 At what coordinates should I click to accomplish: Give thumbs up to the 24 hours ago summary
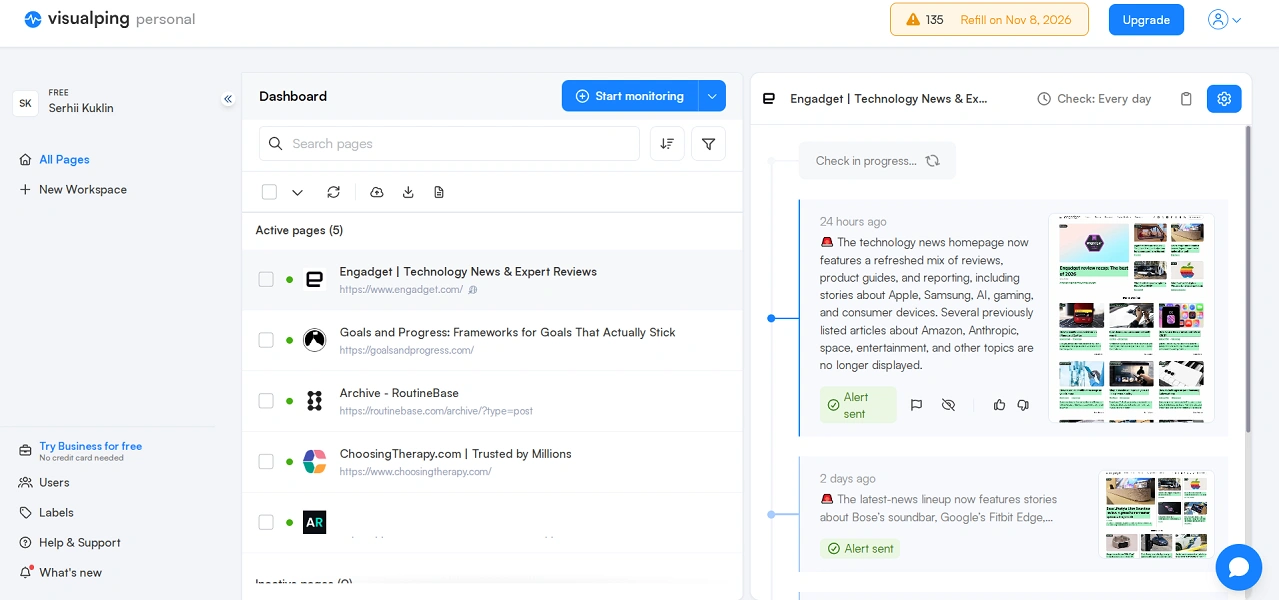click(x=999, y=405)
